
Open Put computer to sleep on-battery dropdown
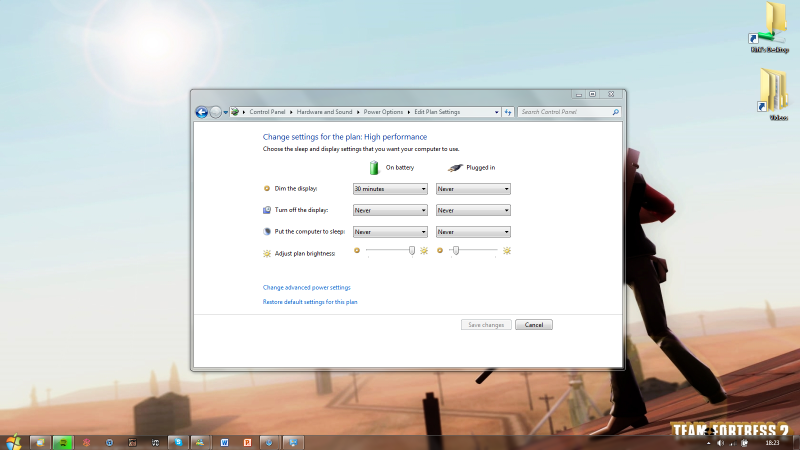coord(390,232)
